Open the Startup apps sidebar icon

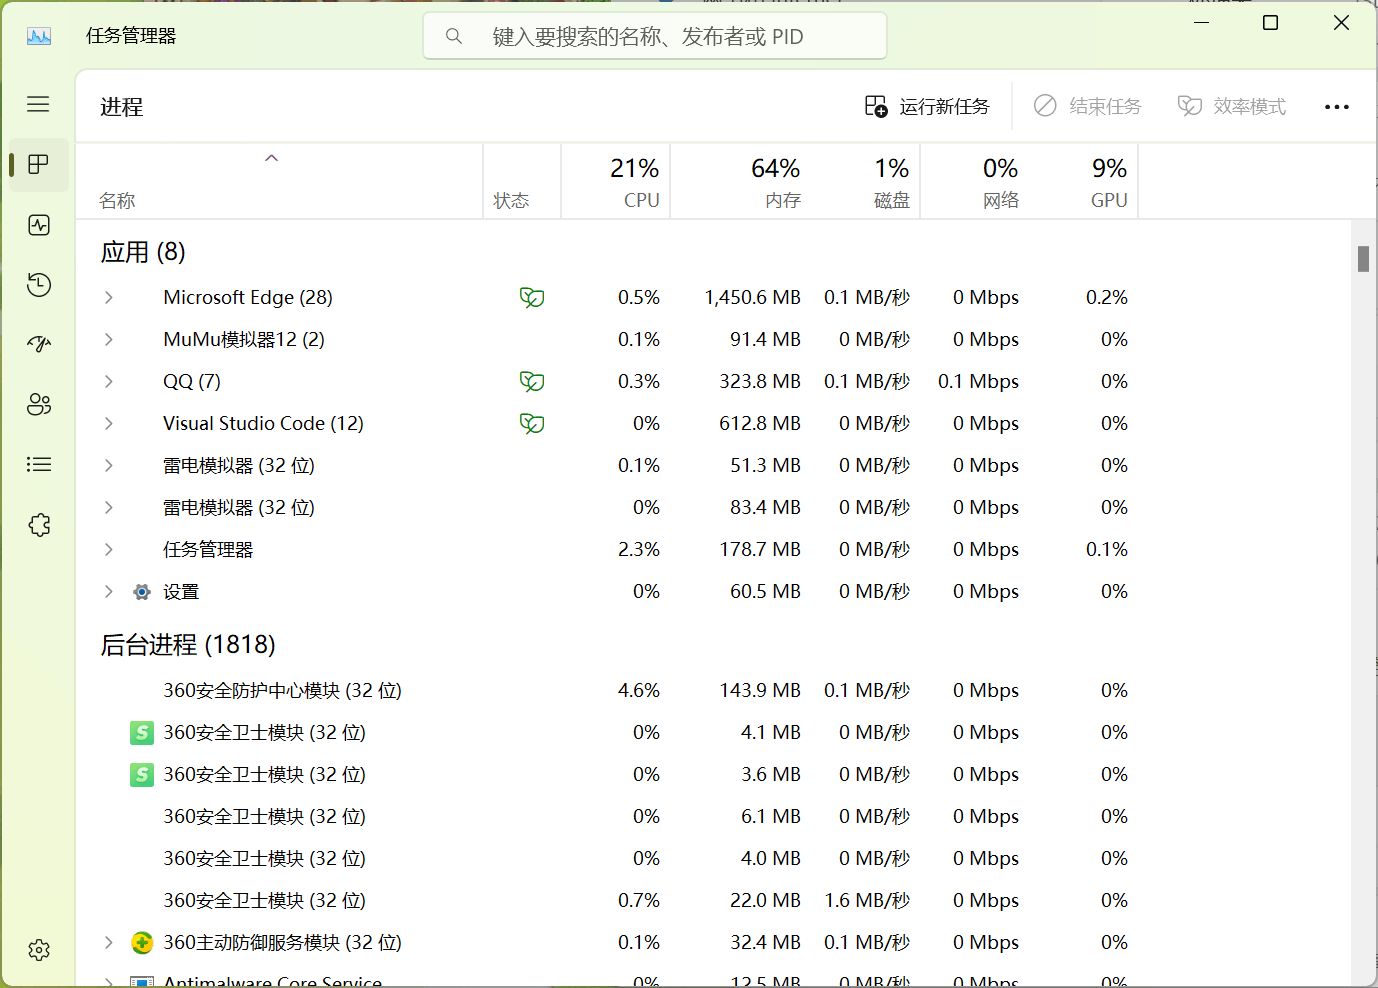[39, 345]
